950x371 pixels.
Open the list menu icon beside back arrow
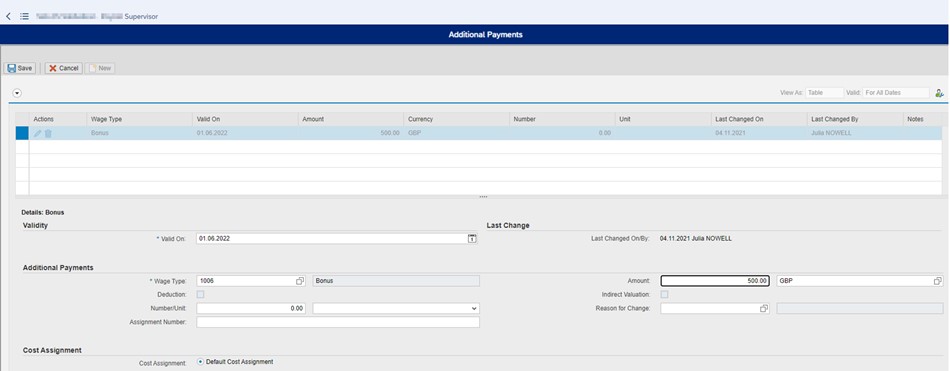(24, 16)
